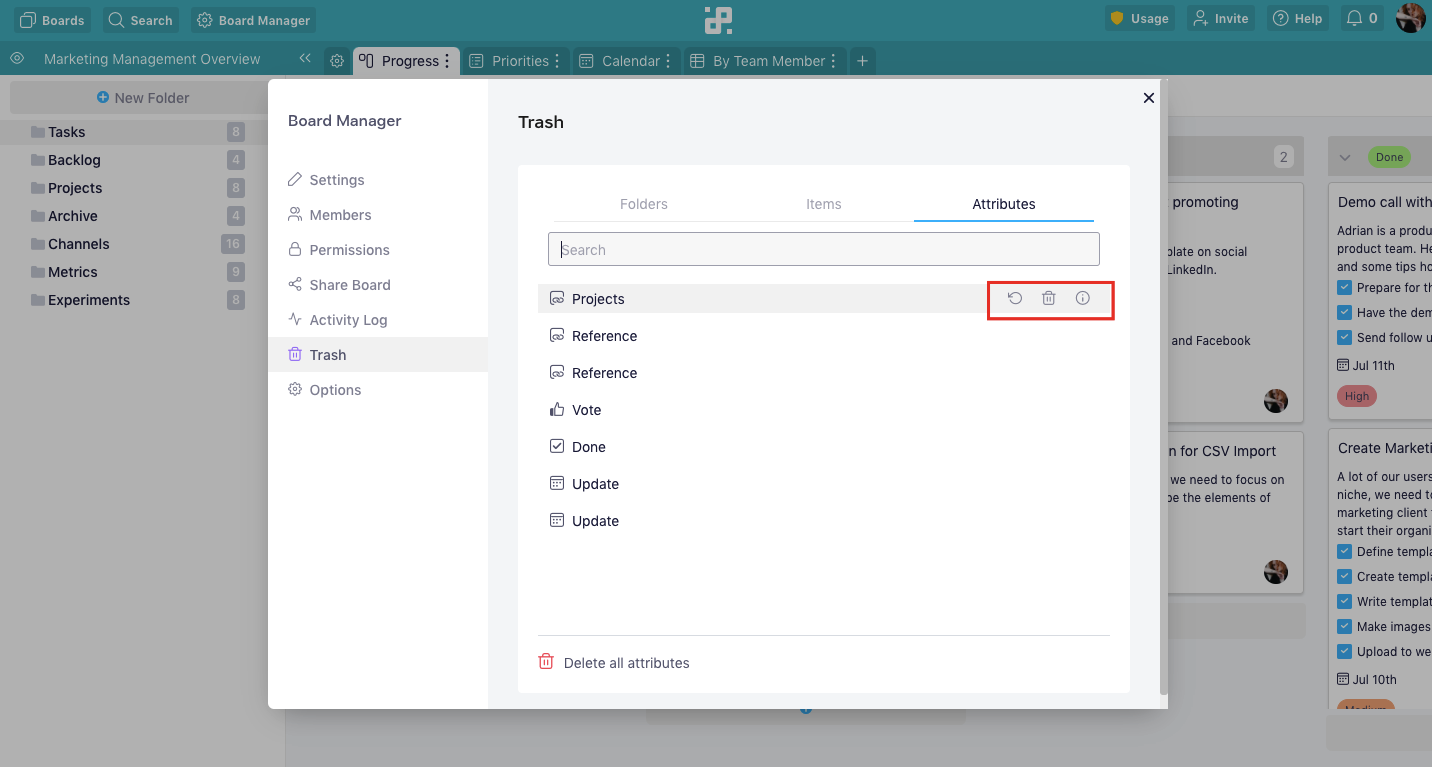Collapse the Done column chevron
Viewport: 1432px width, 767px height.
(1345, 157)
